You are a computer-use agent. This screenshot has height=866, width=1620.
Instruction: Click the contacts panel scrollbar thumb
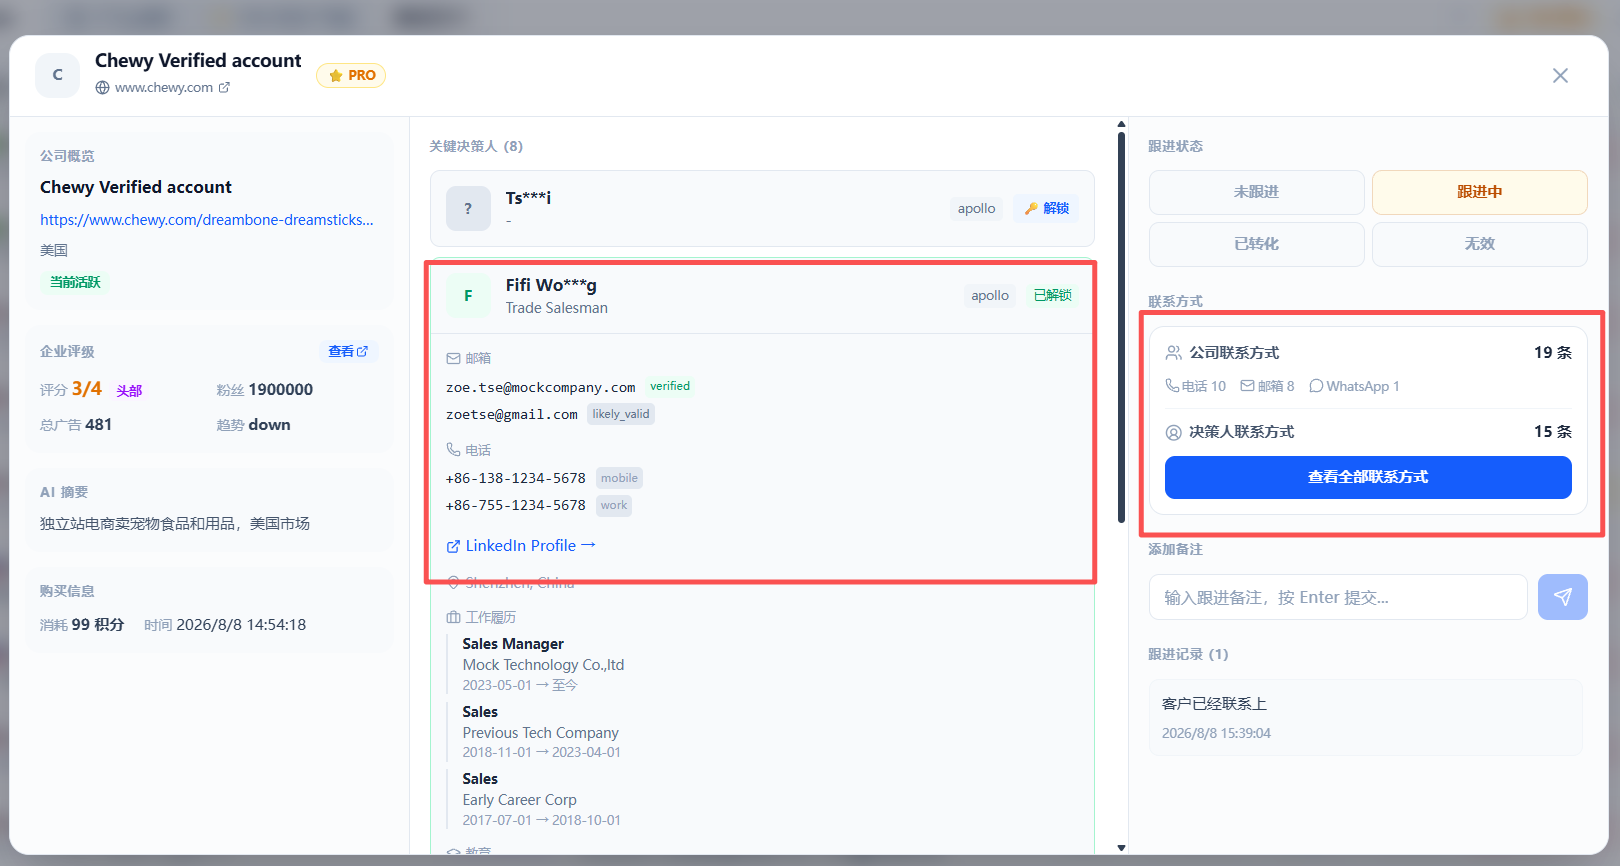coord(1121,327)
